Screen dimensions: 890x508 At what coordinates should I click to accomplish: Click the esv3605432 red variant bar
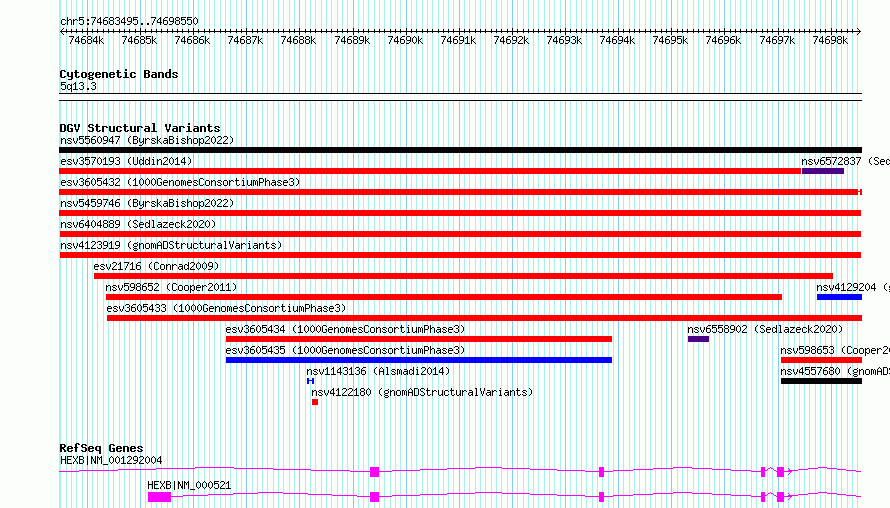point(460,192)
